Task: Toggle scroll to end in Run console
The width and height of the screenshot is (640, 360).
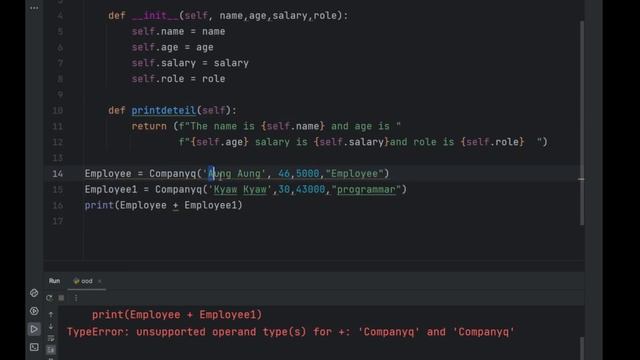Action: pos(51,350)
